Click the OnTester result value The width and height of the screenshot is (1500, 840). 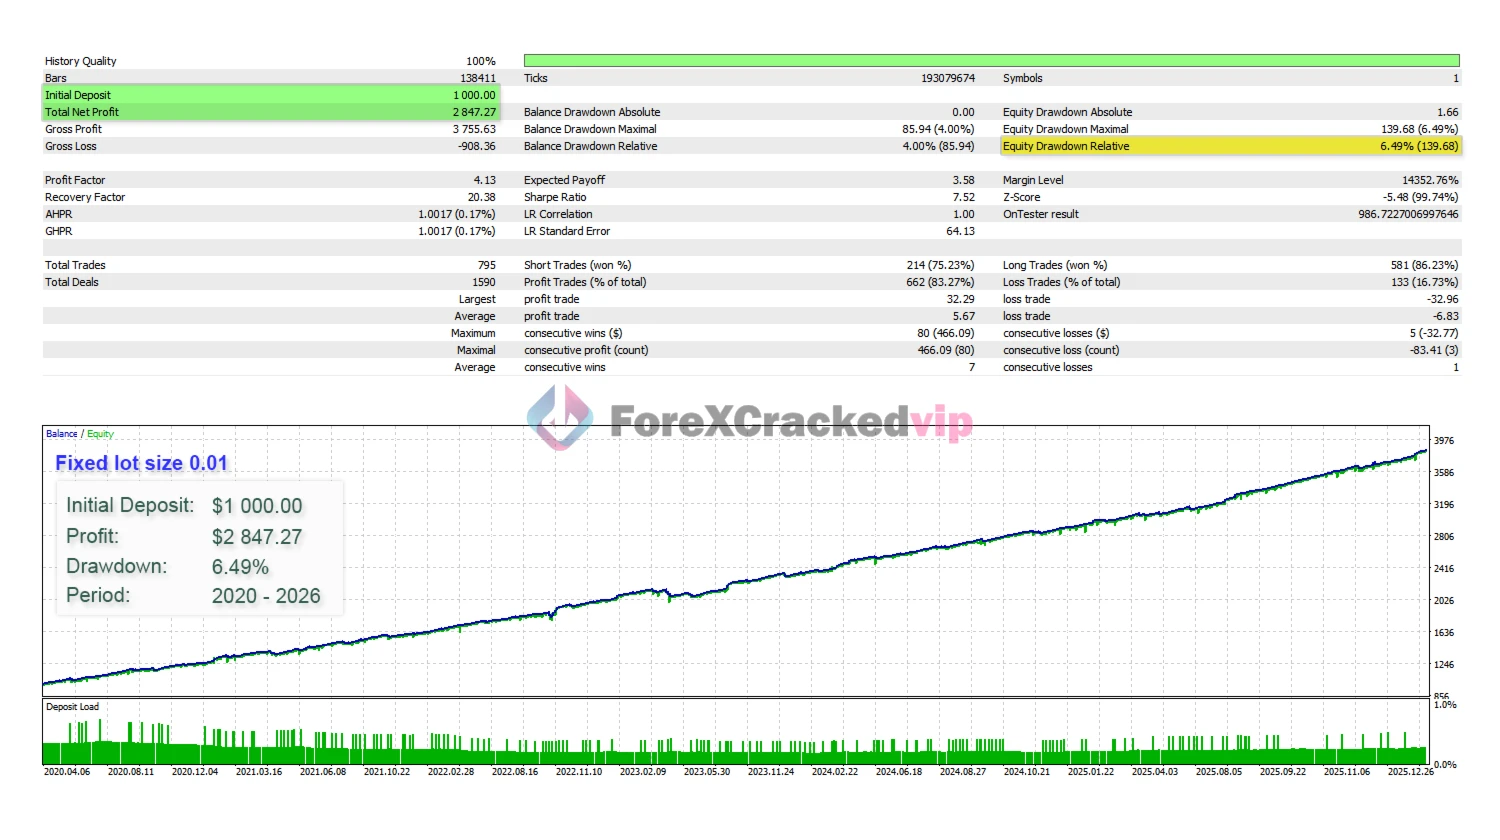pos(1407,214)
